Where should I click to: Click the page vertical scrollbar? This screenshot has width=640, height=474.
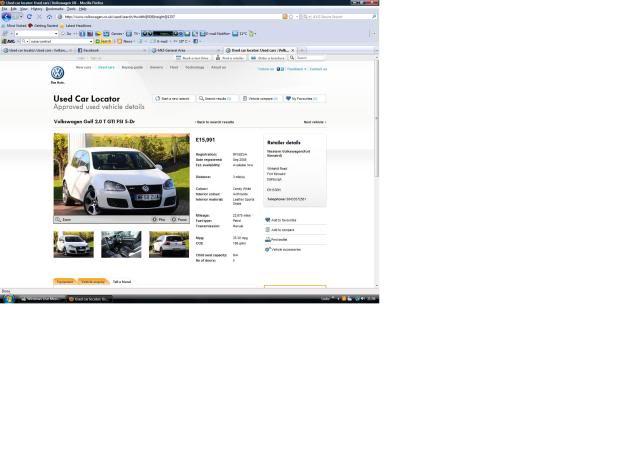pyautogui.click(x=376, y=172)
